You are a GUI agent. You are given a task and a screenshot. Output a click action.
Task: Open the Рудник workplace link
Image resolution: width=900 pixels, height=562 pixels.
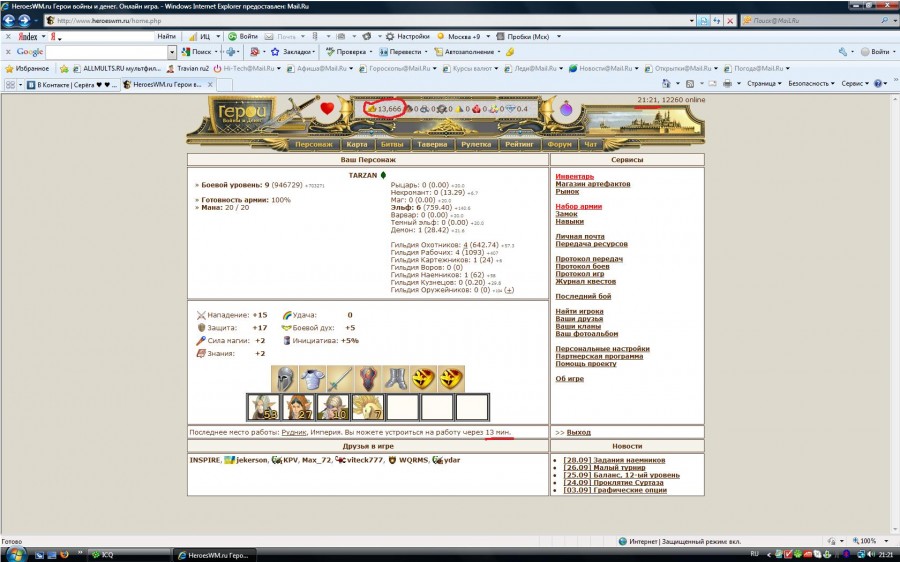[294, 432]
